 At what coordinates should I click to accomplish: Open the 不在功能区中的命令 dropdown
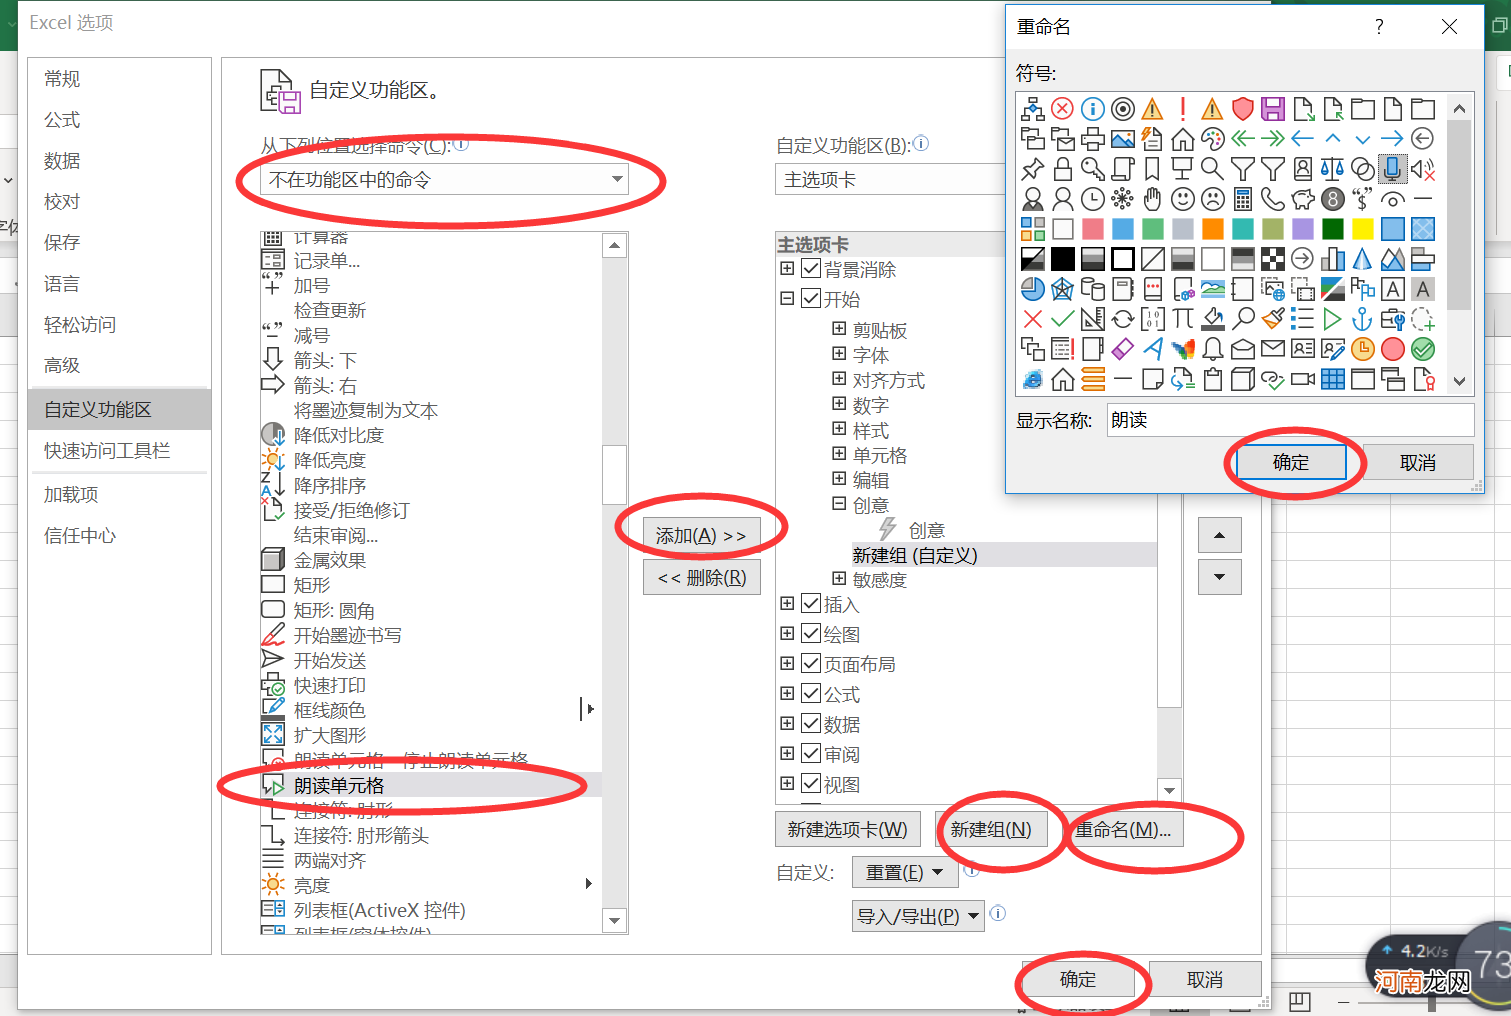tap(445, 180)
